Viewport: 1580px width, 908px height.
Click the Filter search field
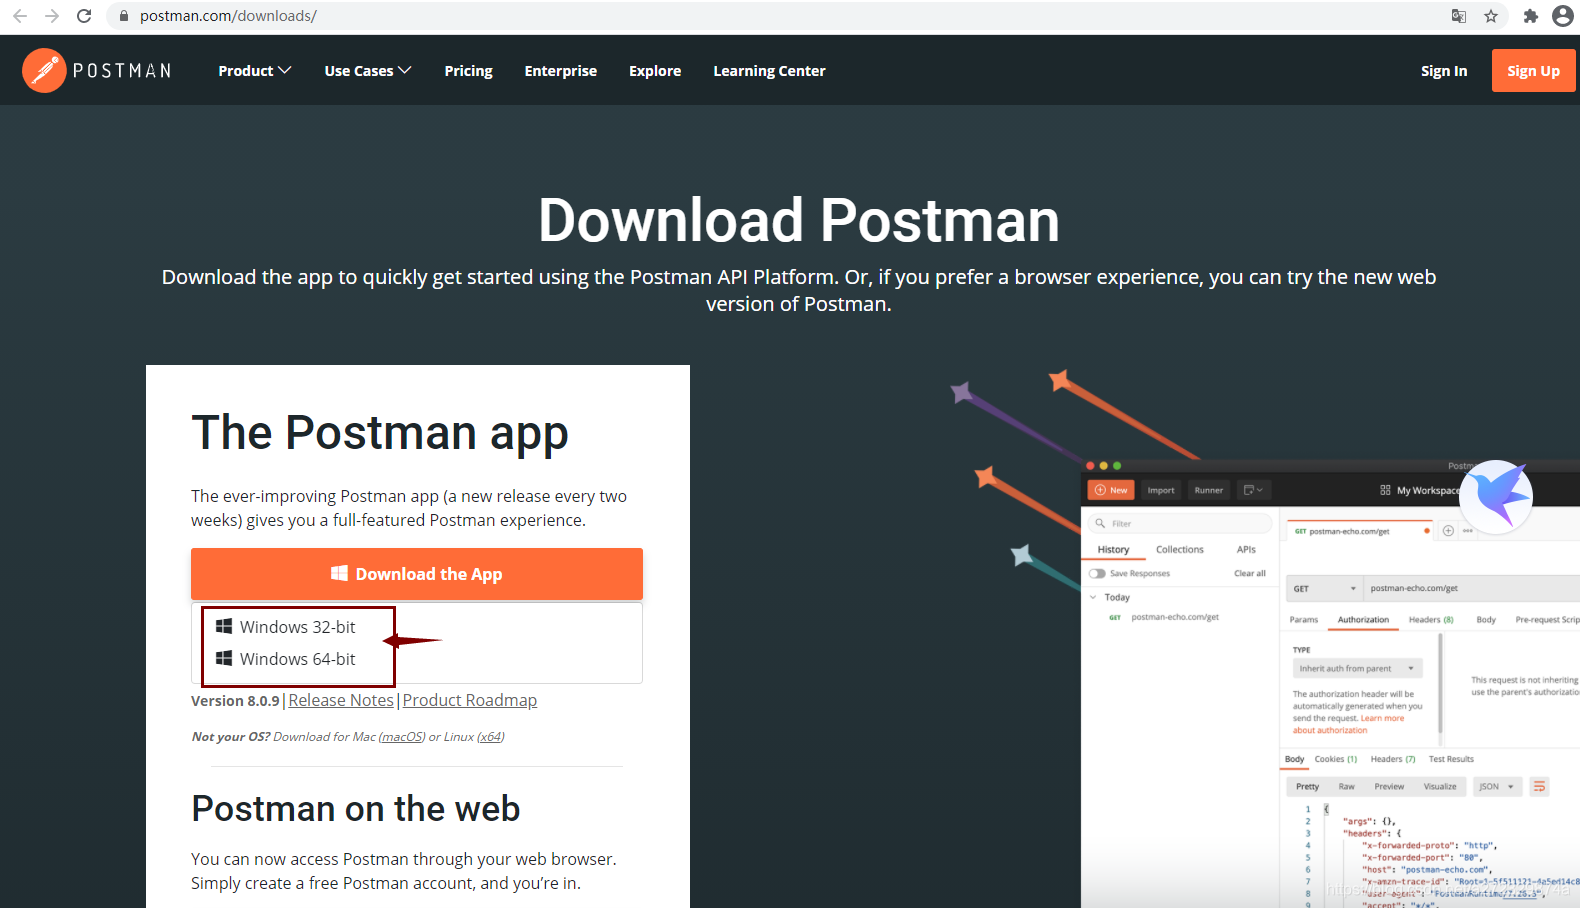tap(1179, 524)
